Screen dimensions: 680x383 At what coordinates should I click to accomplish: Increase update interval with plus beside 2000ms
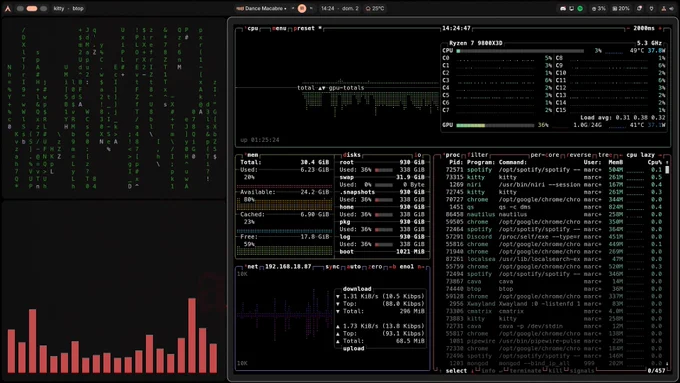(660, 28)
